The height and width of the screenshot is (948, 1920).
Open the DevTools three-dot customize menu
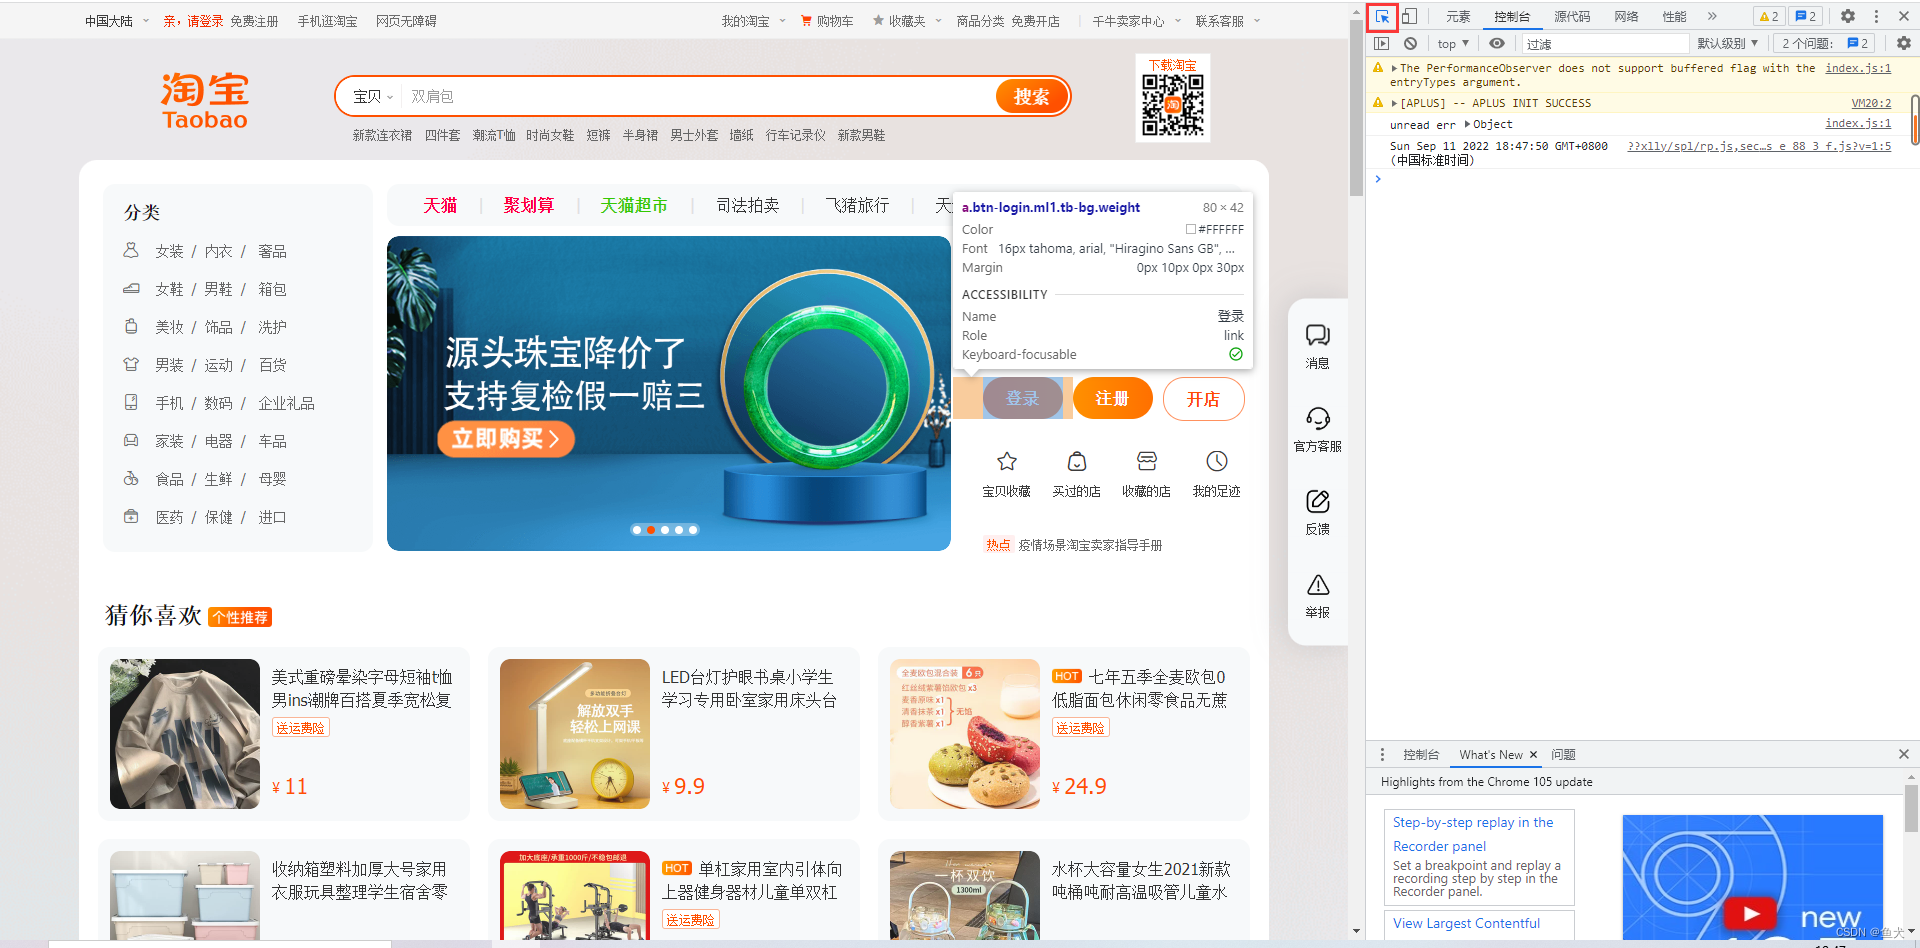pyautogui.click(x=1876, y=16)
